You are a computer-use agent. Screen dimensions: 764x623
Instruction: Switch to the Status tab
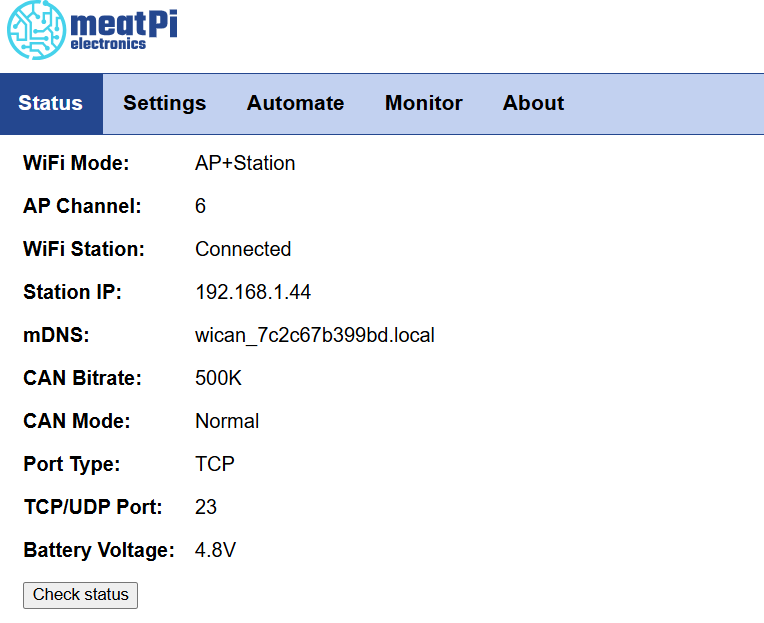pyautogui.click(x=50, y=103)
